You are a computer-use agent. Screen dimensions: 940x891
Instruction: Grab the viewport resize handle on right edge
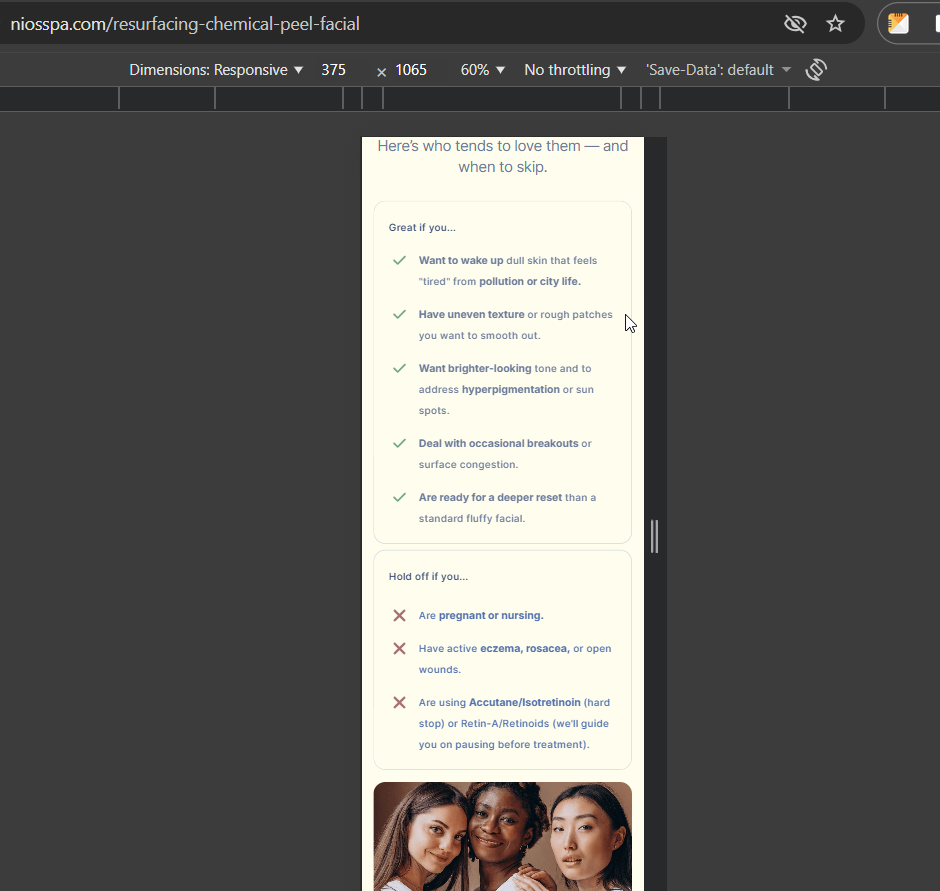pyautogui.click(x=655, y=536)
